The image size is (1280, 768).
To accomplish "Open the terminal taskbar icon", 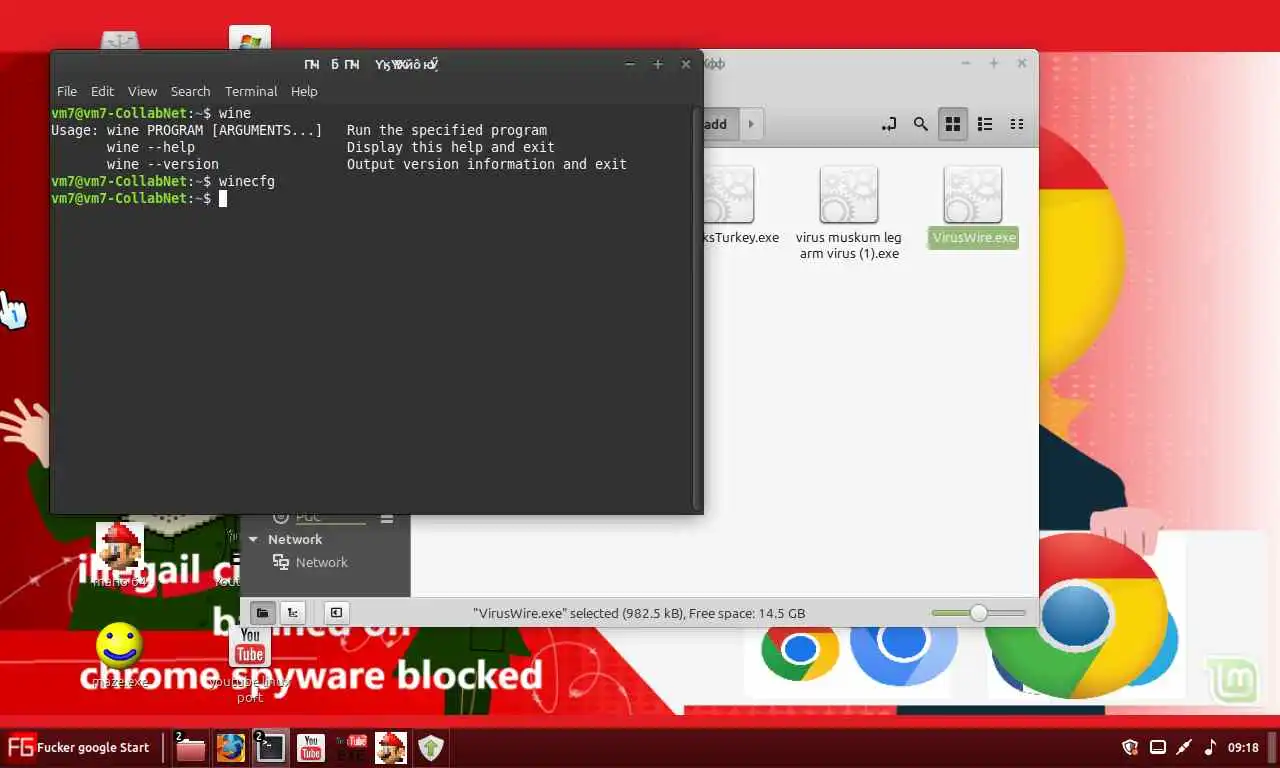I will pos(270,747).
